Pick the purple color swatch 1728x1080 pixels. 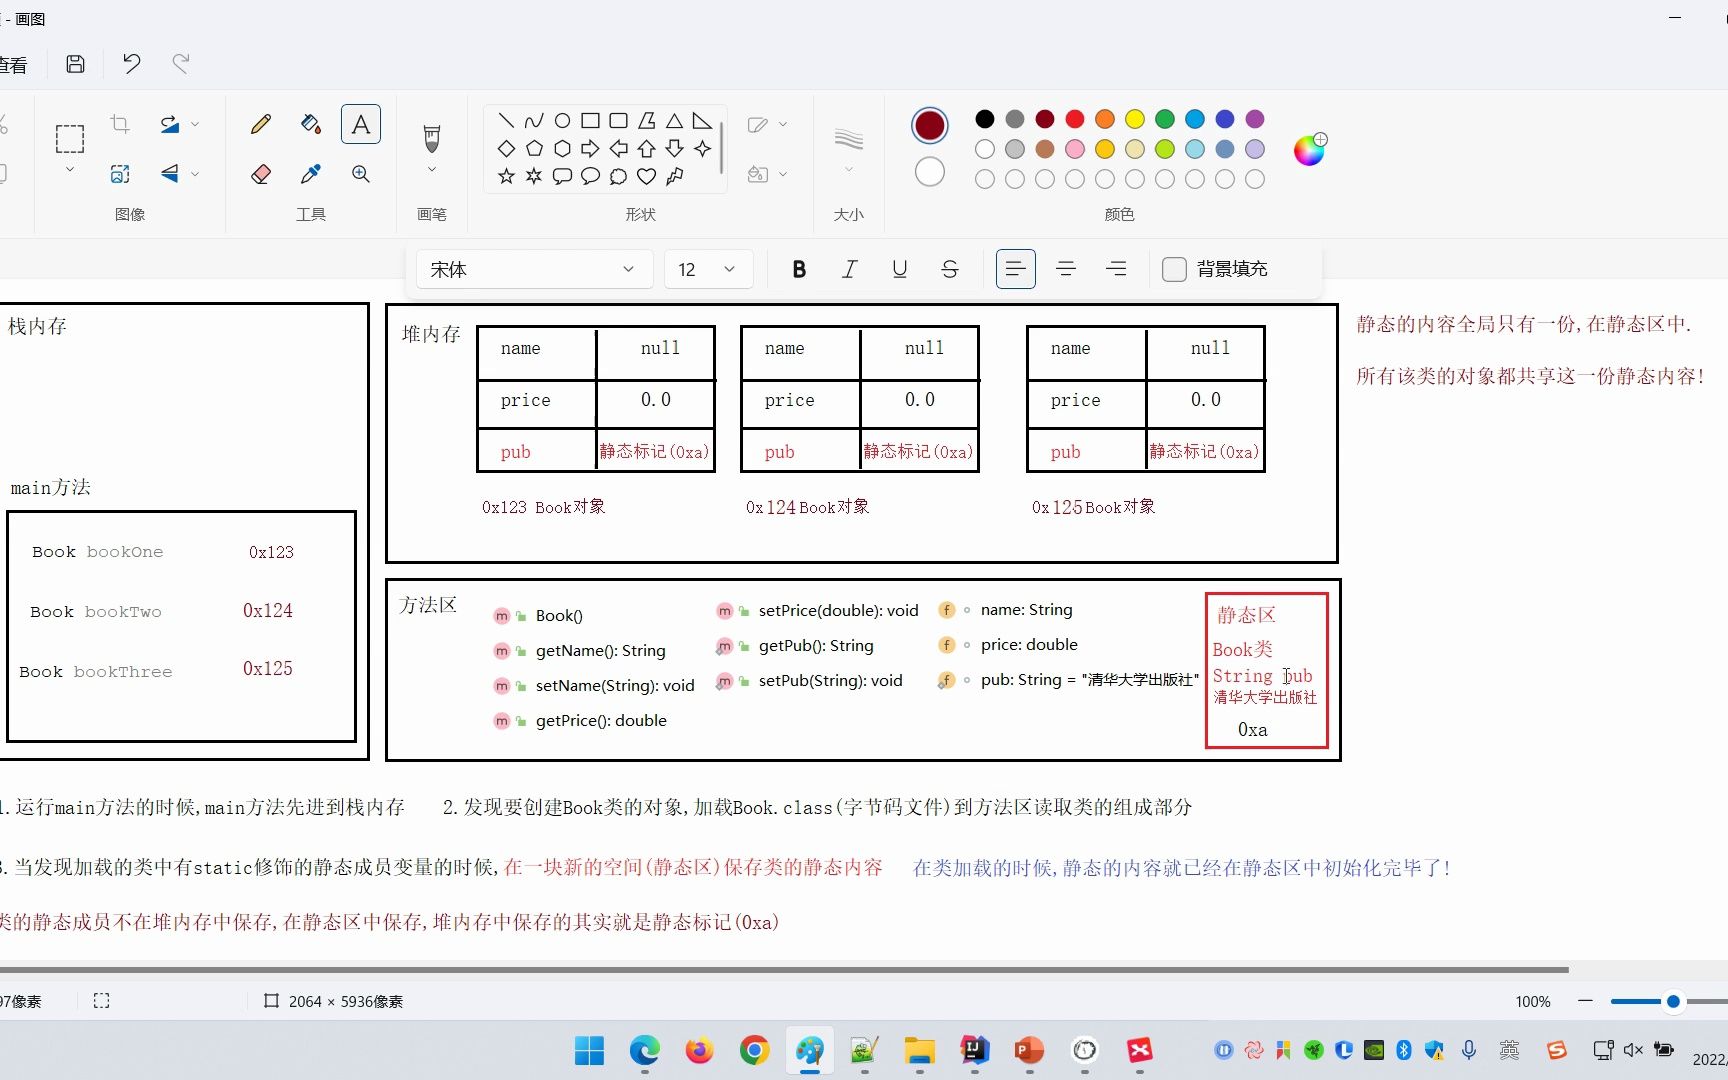pyautogui.click(x=1255, y=119)
